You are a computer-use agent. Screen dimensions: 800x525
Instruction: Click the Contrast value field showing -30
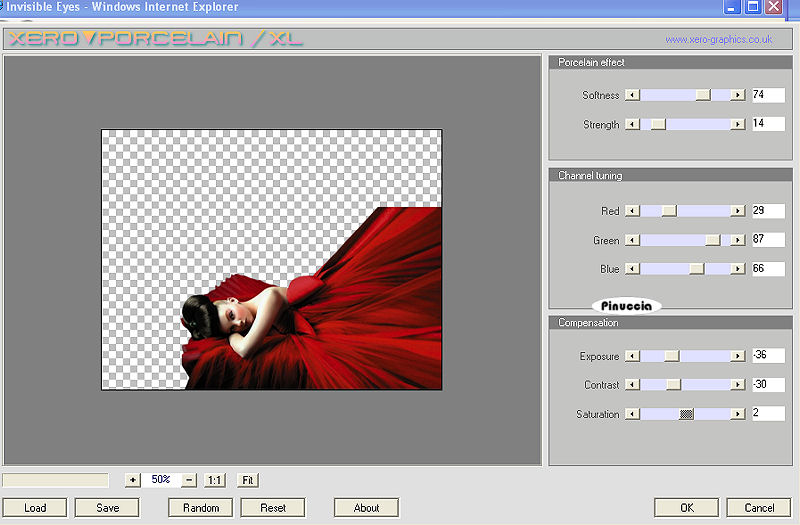click(768, 384)
